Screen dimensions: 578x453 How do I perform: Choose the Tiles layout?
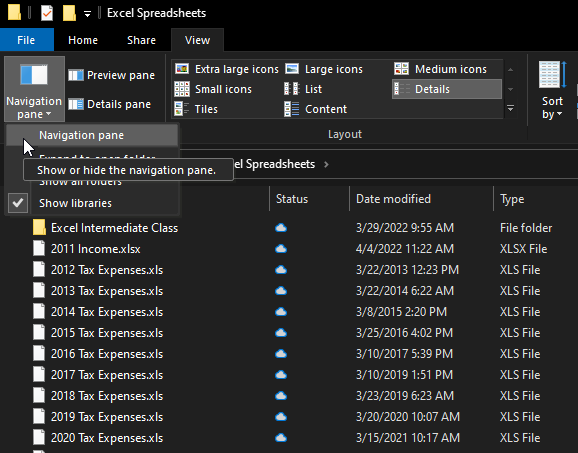(x=196, y=109)
